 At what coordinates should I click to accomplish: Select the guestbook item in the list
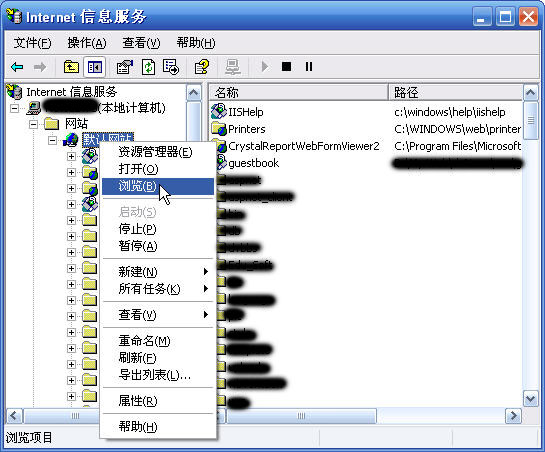(x=253, y=163)
